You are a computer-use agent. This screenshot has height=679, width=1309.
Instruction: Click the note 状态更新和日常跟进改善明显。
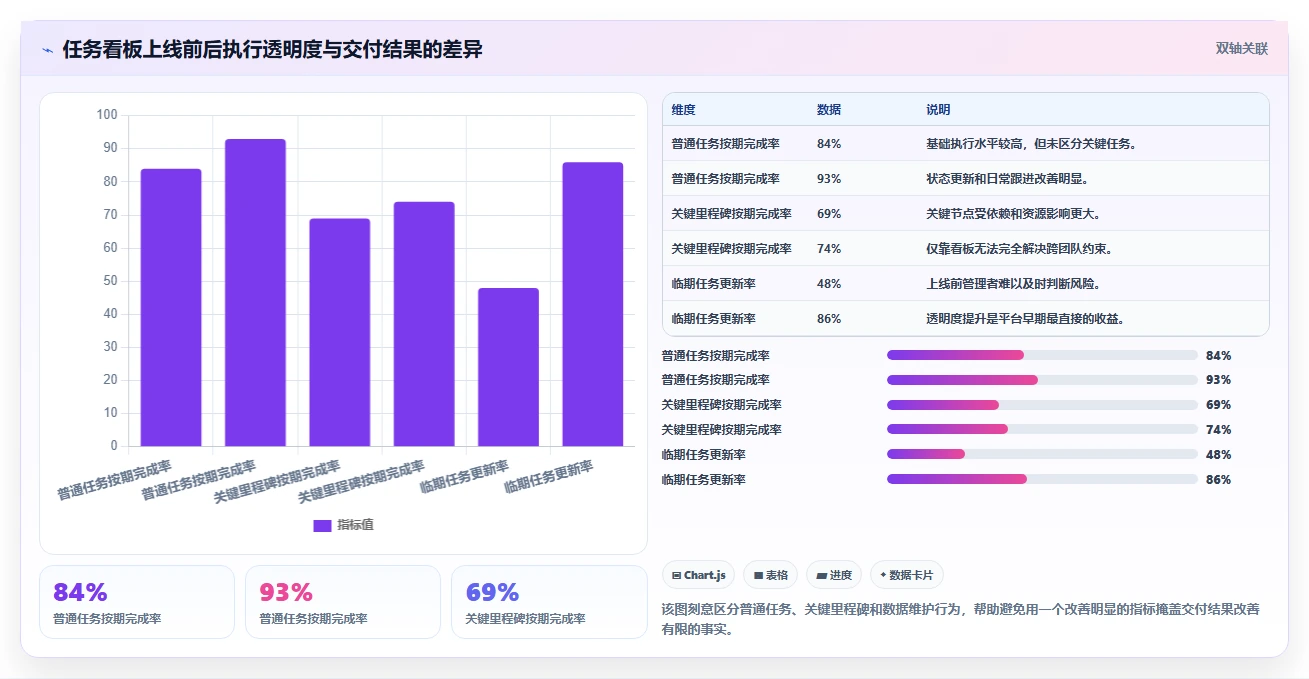[1008, 179]
